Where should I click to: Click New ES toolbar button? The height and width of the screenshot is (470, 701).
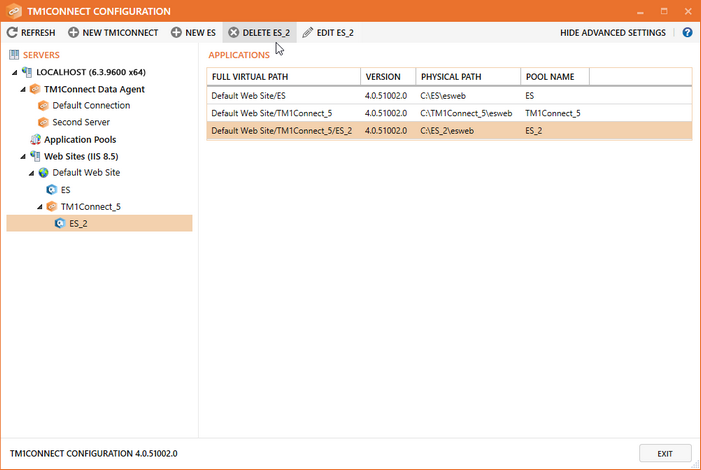193,33
